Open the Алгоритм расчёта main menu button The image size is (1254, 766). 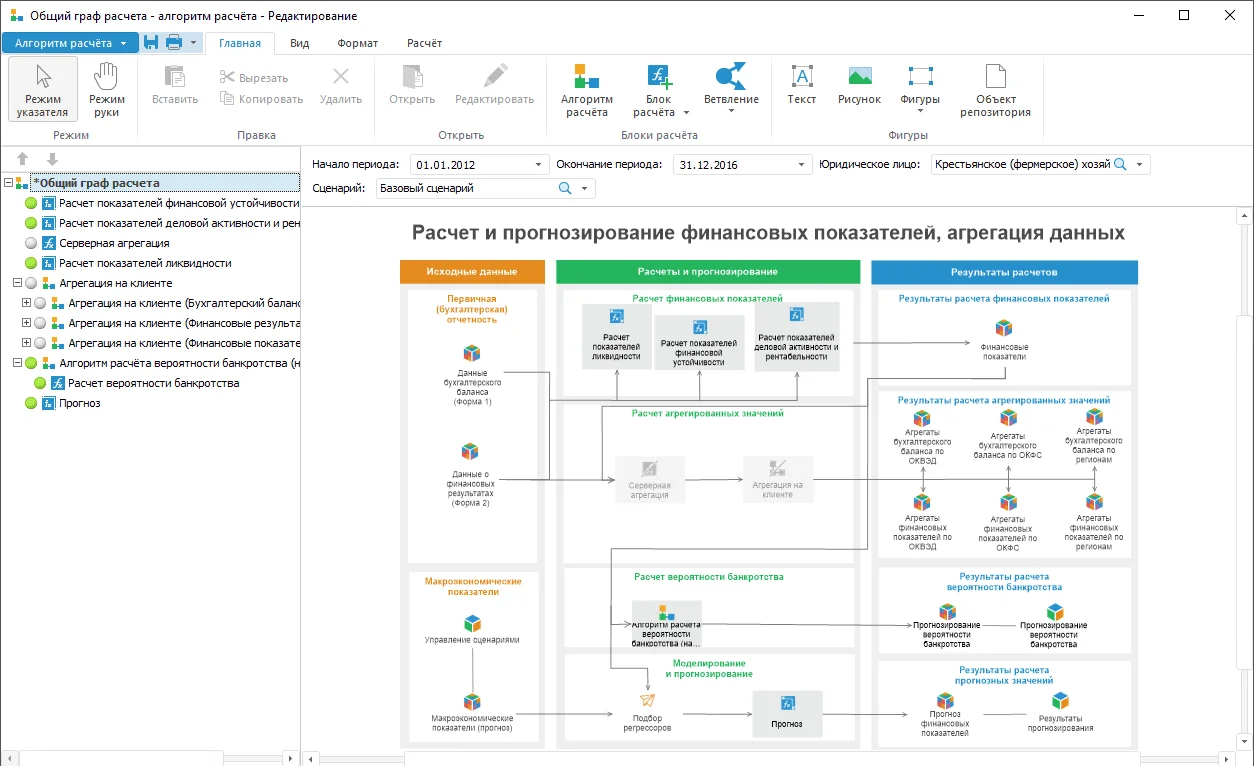coord(70,43)
